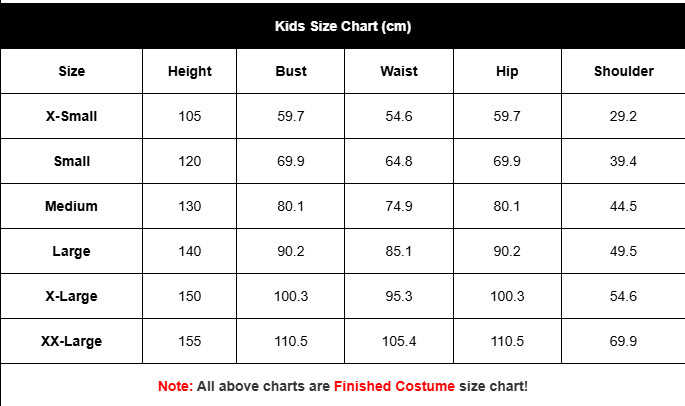
Task: Select the Bust column header
Action: pos(291,71)
